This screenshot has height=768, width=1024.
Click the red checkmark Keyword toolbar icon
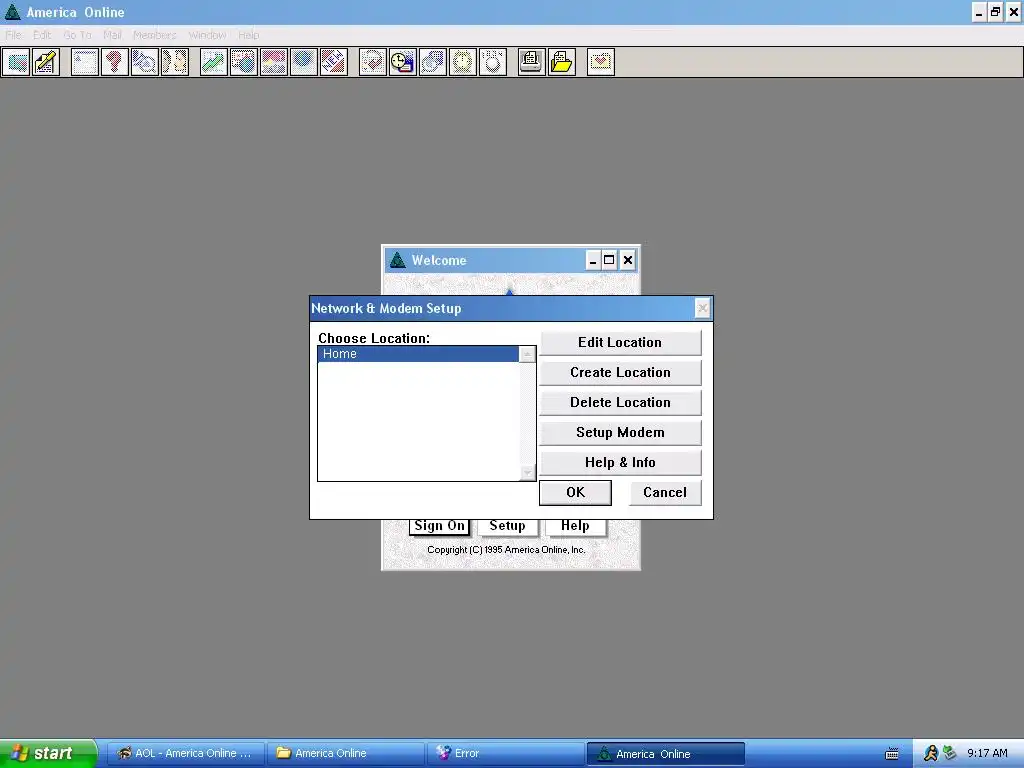[x=373, y=62]
